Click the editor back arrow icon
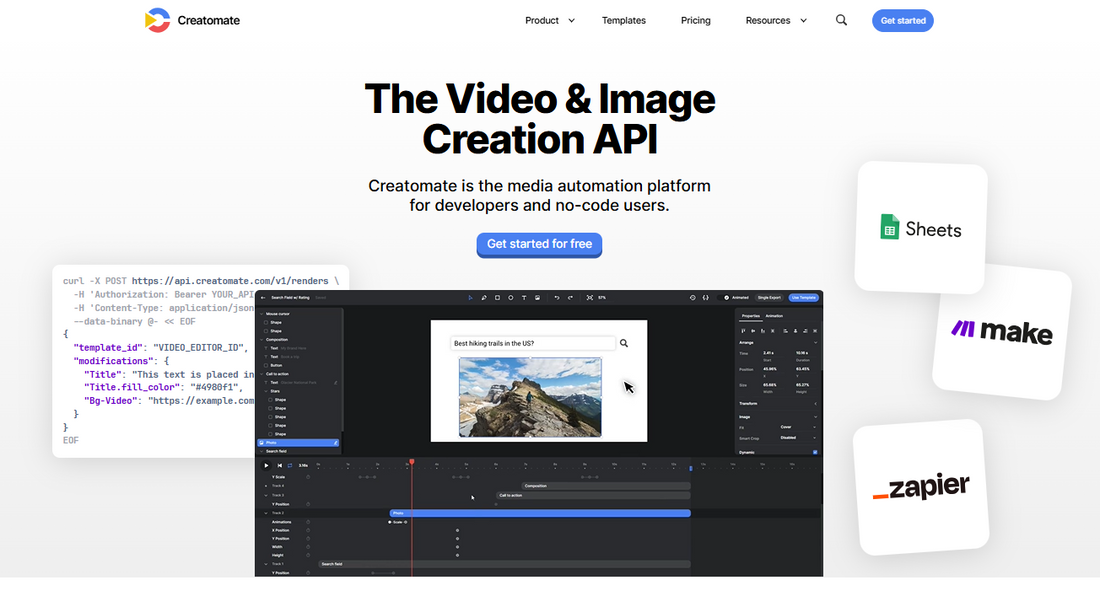1100x607 pixels. coord(263,297)
